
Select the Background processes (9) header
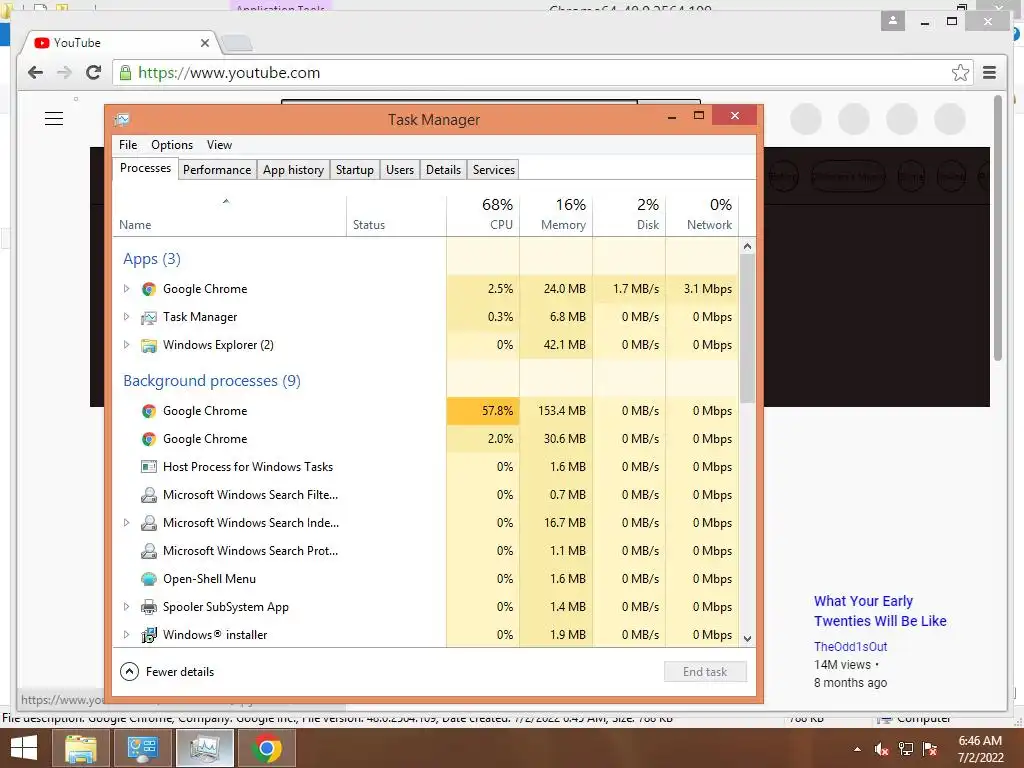point(212,381)
